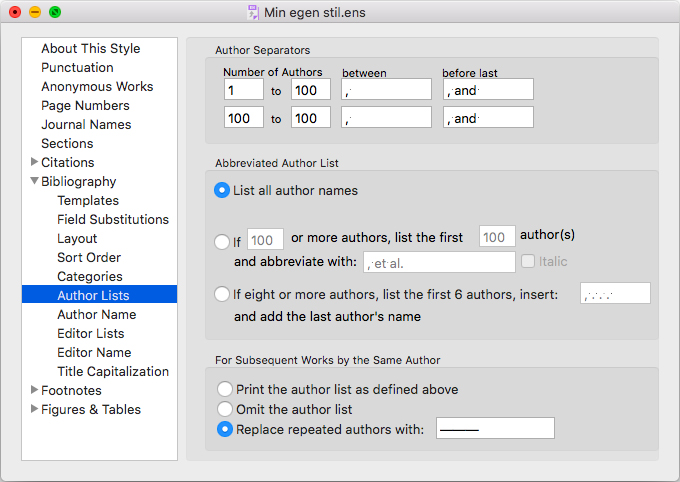
Task: Go to Page Numbers settings
Action: click(85, 105)
